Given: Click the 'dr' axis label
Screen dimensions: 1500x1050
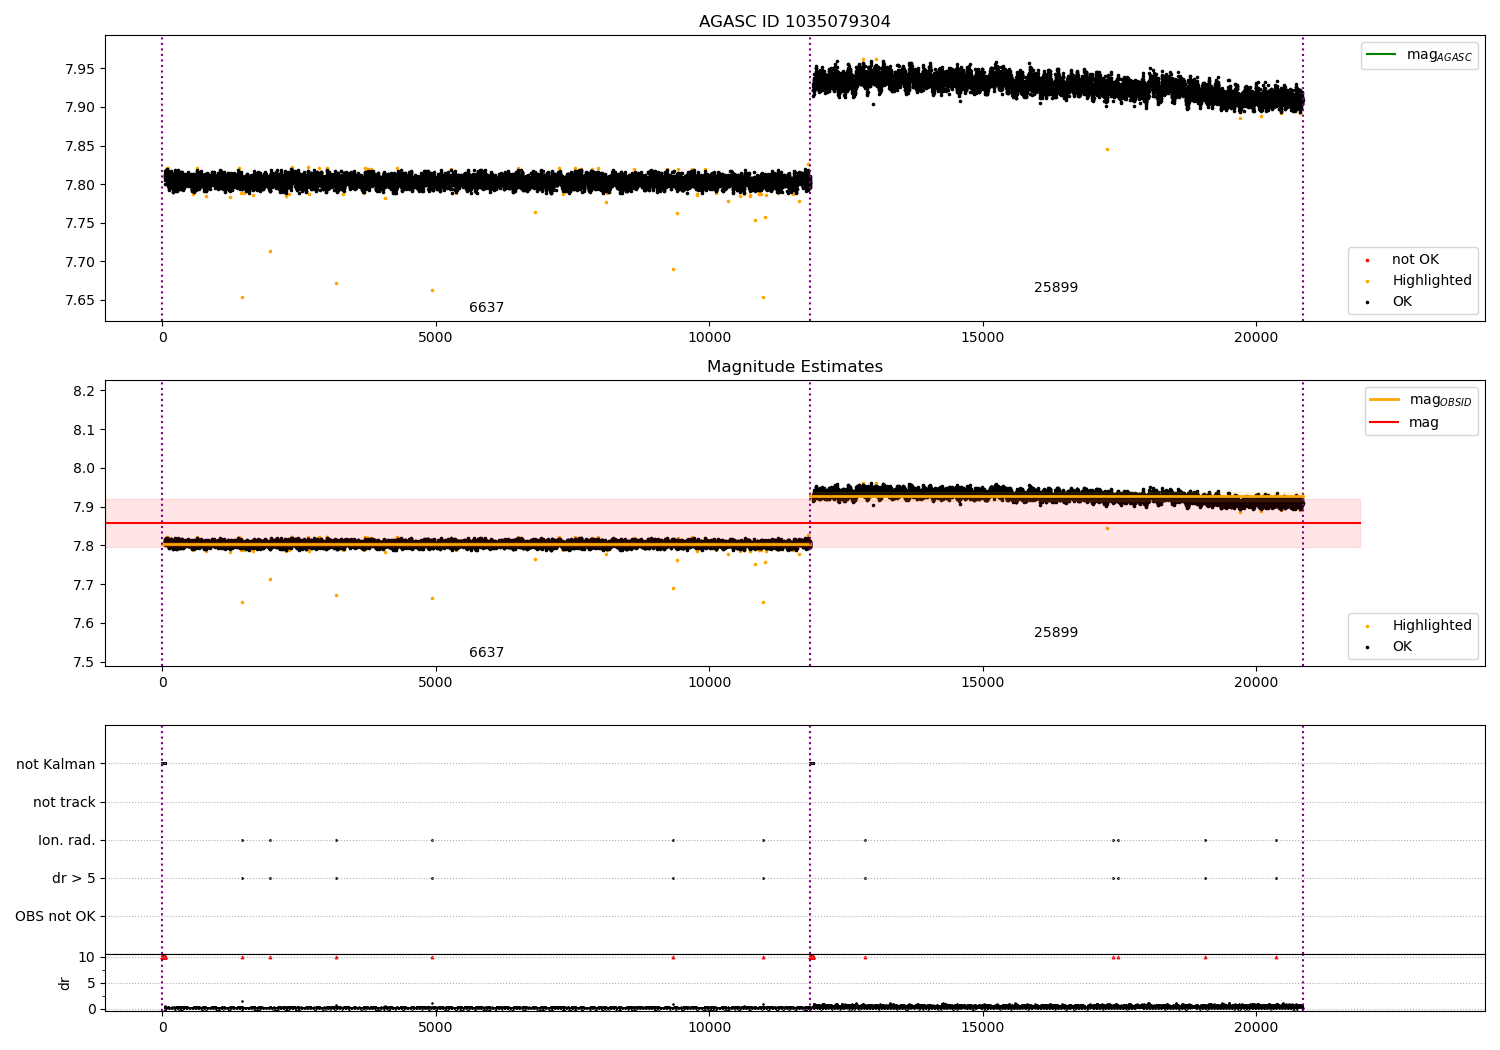Looking at the screenshot, I should click(x=65, y=984).
